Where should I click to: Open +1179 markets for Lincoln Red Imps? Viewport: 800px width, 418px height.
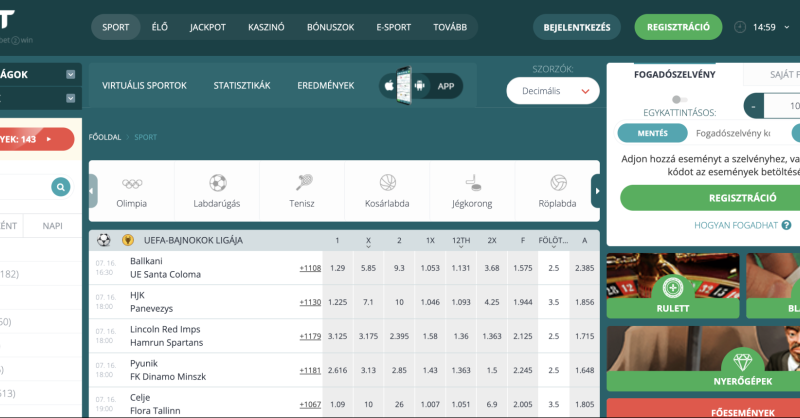[x=310, y=336]
